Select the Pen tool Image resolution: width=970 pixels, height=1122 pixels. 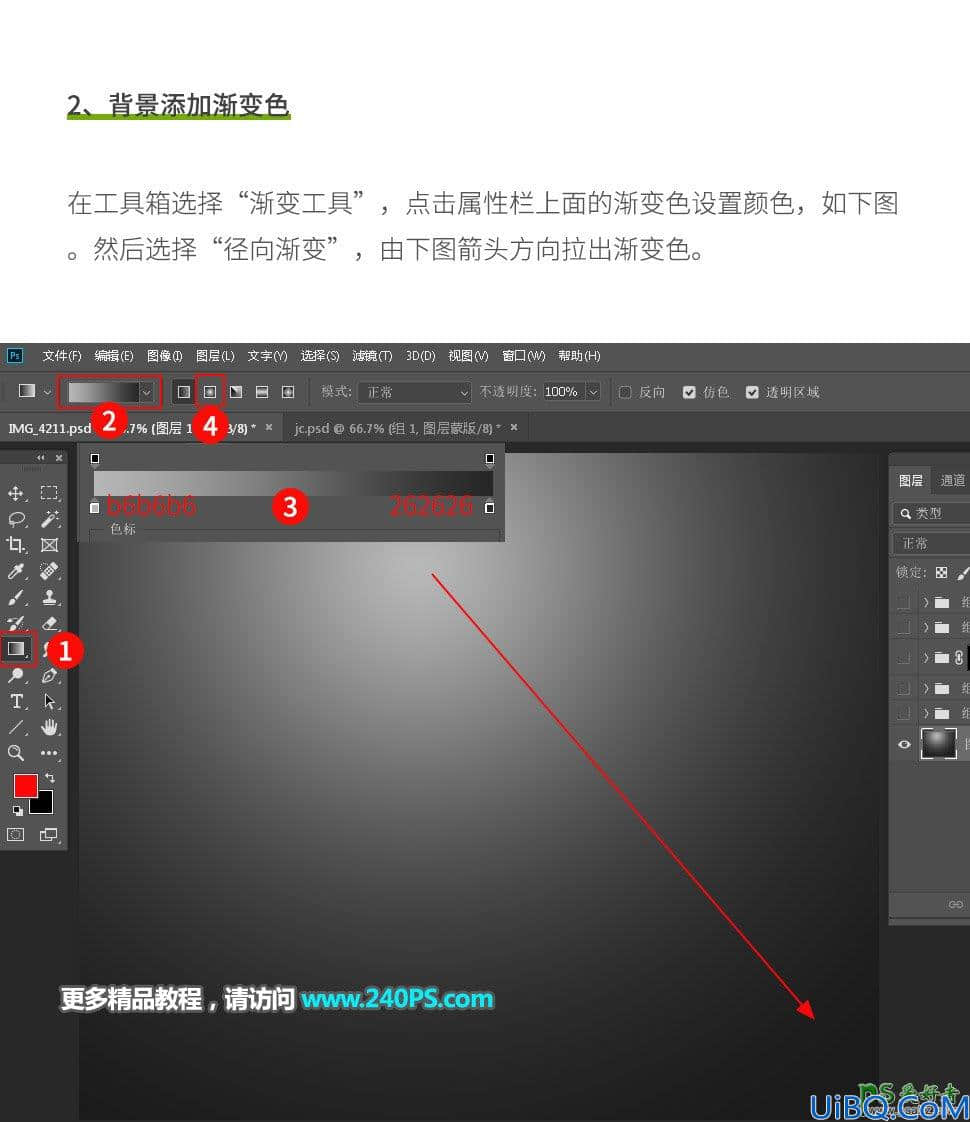(x=49, y=675)
